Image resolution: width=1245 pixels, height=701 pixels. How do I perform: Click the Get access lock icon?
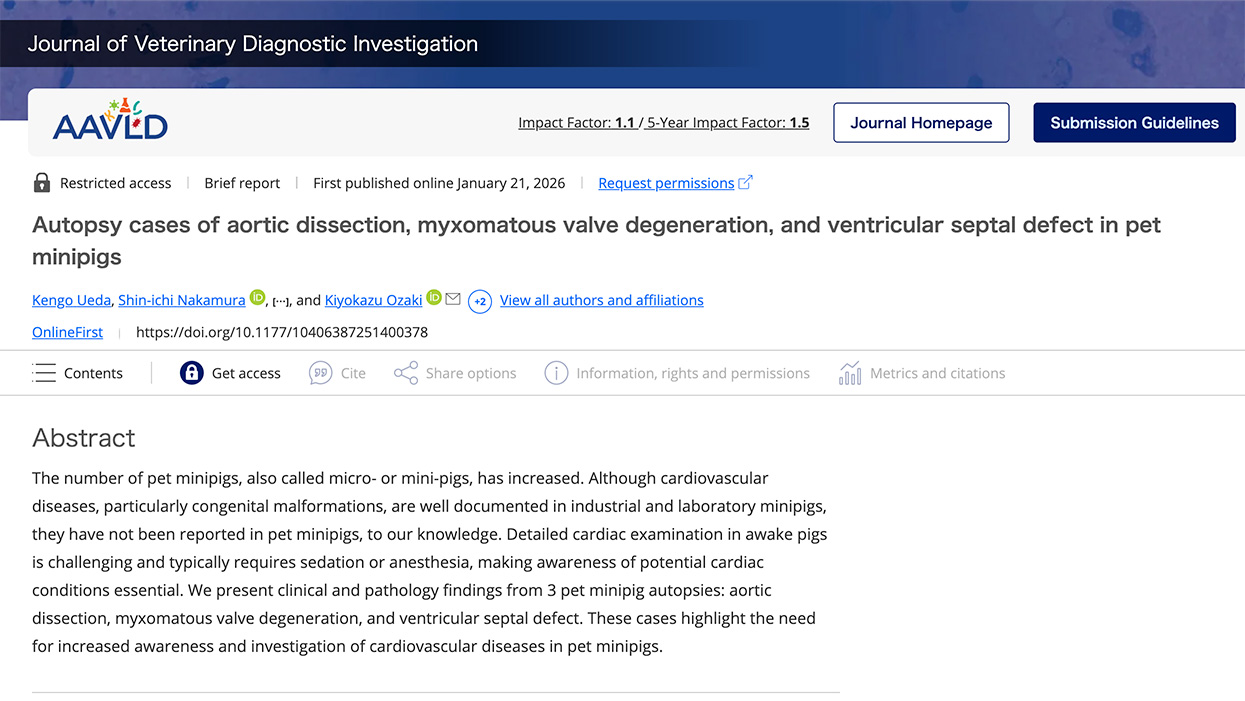pos(191,373)
